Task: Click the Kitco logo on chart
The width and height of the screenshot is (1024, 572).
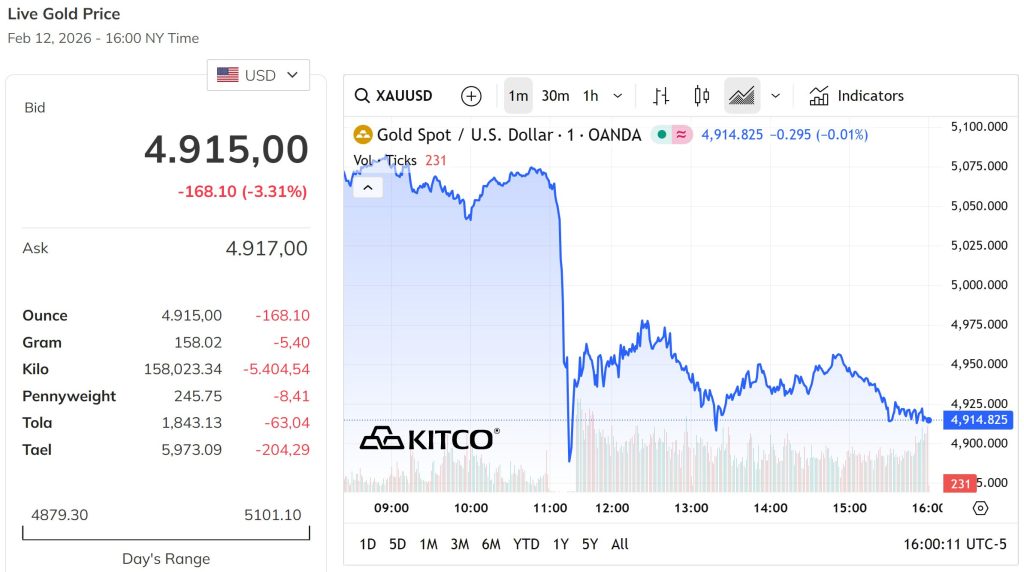Action: click(x=429, y=438)
